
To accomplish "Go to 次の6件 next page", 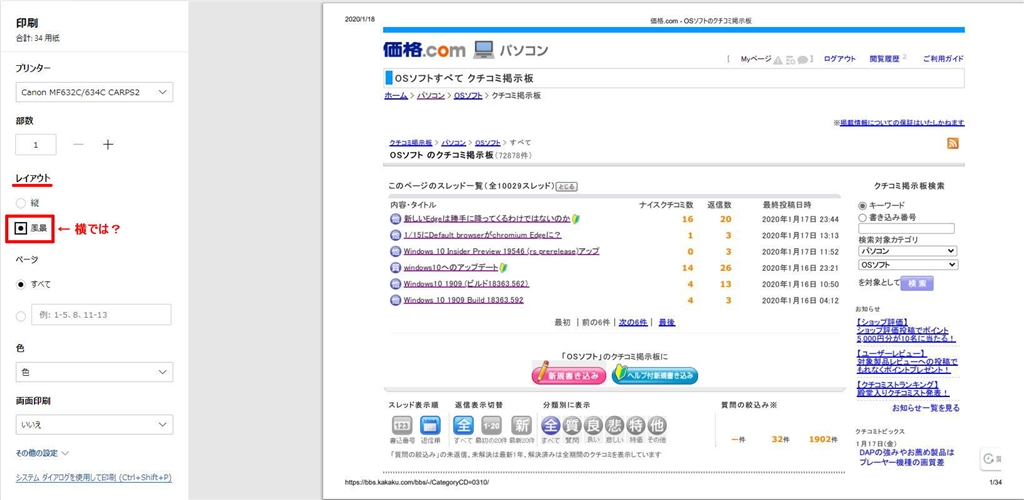I will pyautogui.click(x=632, y=322).
